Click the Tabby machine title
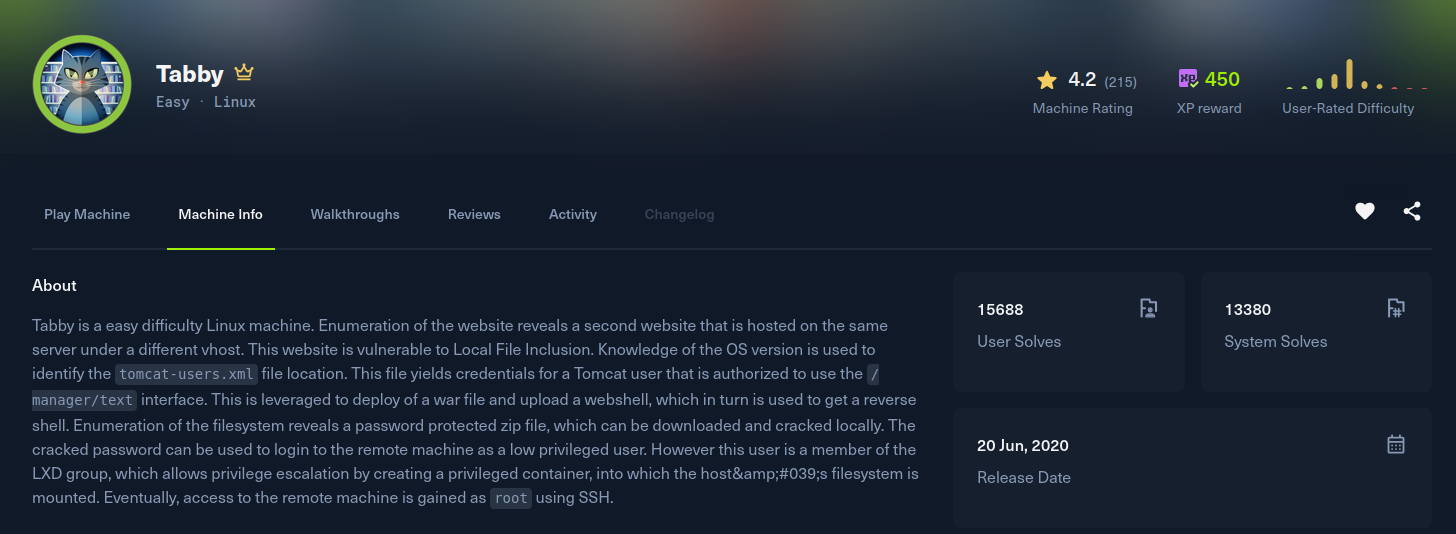The height and width of the screenshot is (534, 1456). [190, 74]
